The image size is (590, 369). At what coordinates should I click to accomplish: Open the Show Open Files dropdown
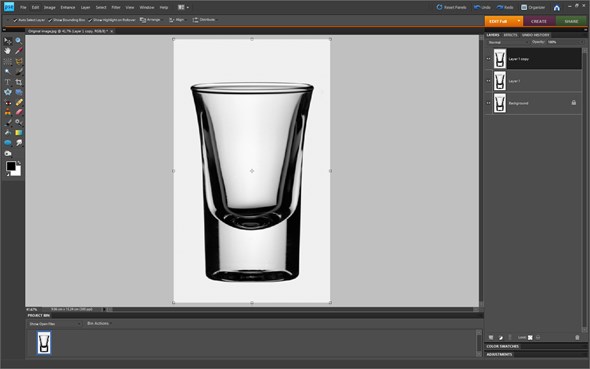(x=55, y=324)
